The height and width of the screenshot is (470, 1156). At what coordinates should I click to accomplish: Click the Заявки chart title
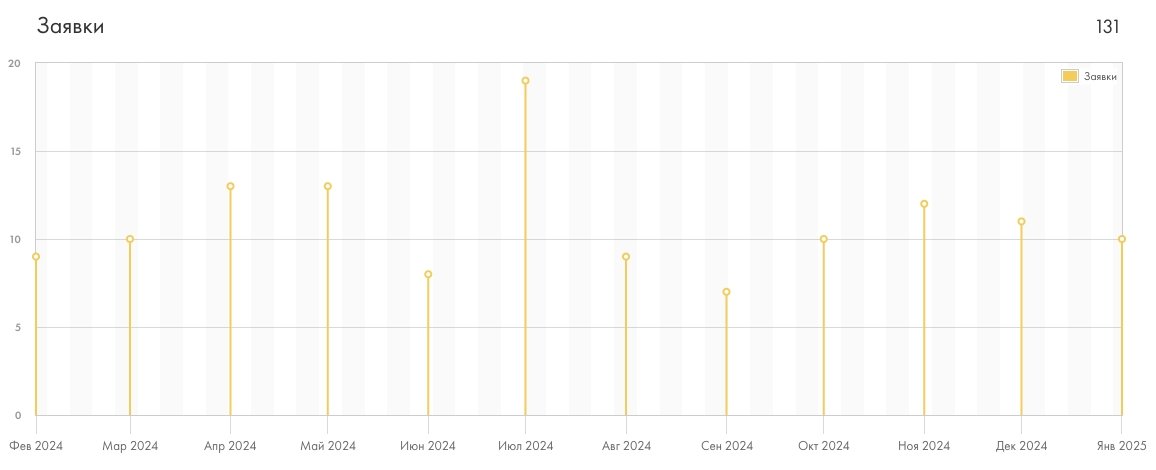point(70,27)
